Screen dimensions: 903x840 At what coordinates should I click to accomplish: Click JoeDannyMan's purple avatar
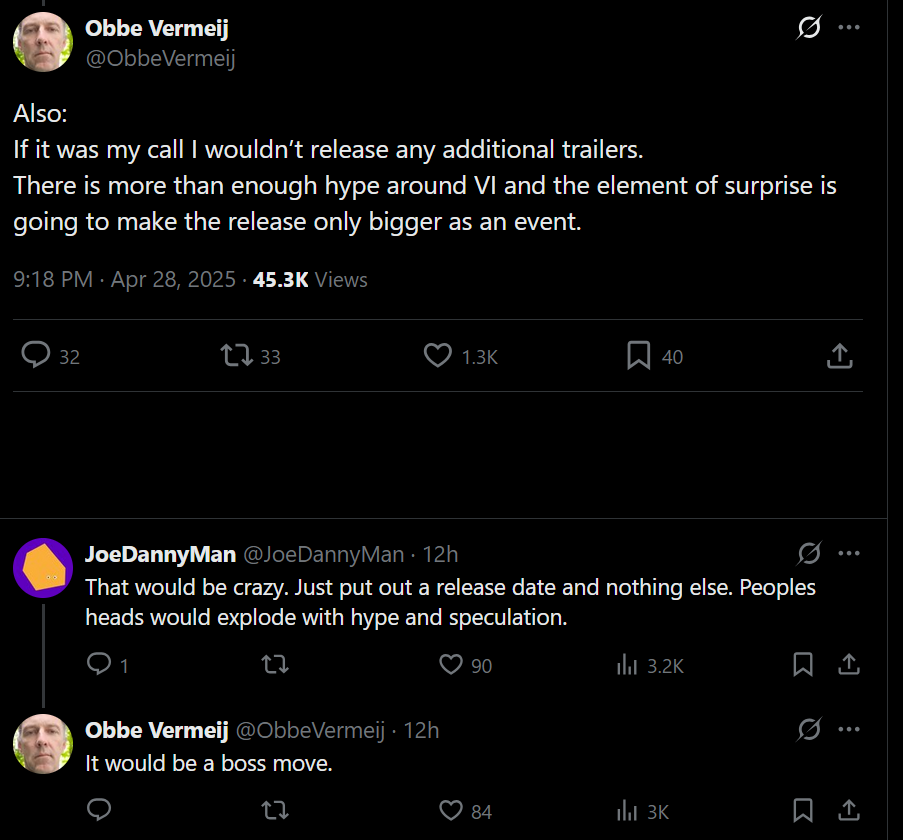click(x=43, y=568)
